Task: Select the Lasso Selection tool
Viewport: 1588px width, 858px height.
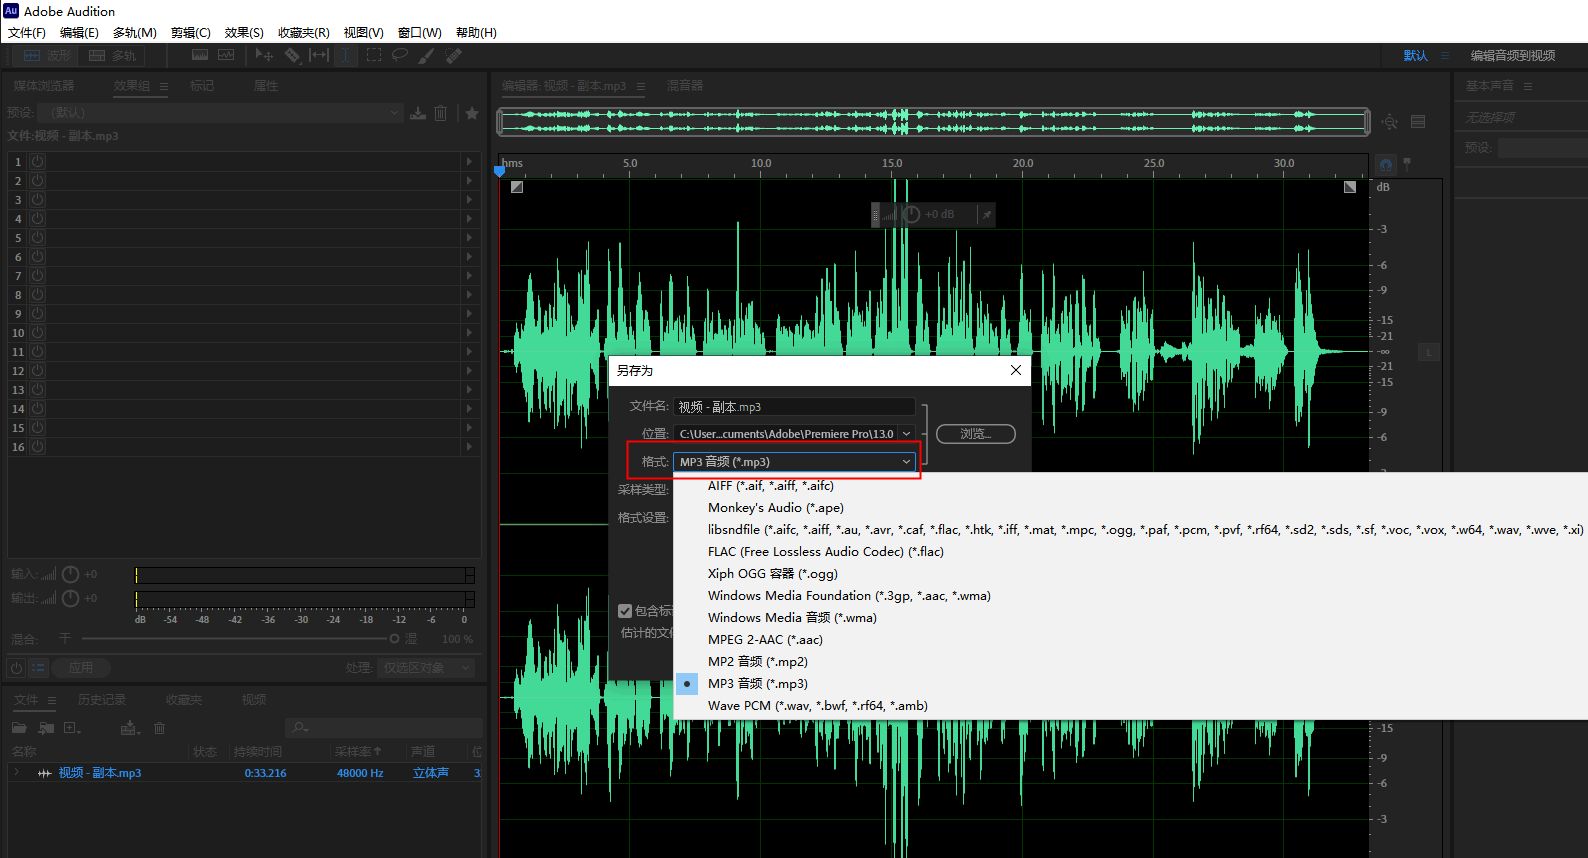Action: [399, 55]
